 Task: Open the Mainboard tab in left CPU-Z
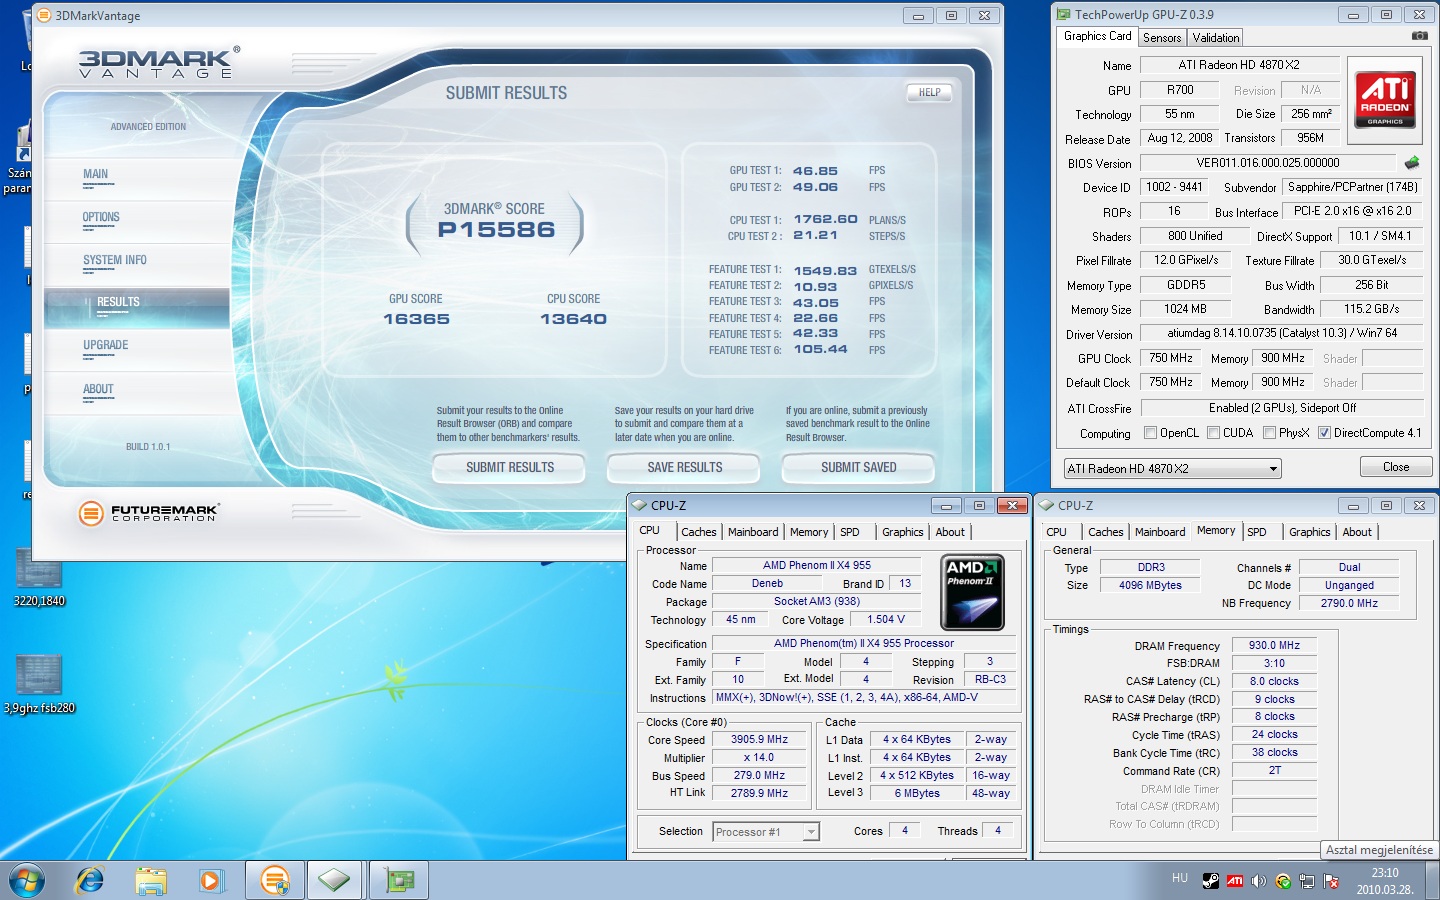pos(752,533)
